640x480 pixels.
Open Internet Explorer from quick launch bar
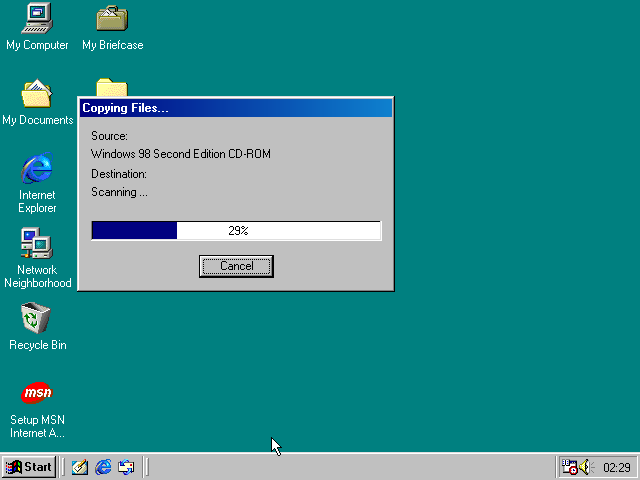pos(103,467)
